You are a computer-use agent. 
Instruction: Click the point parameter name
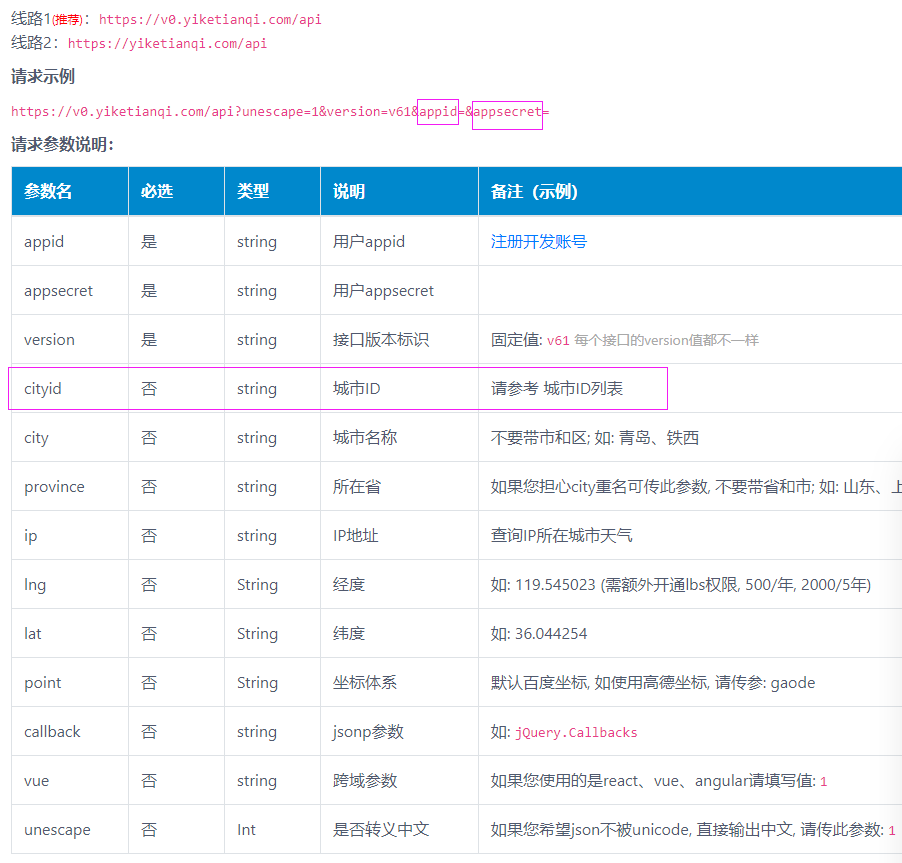tap(42, 682)
